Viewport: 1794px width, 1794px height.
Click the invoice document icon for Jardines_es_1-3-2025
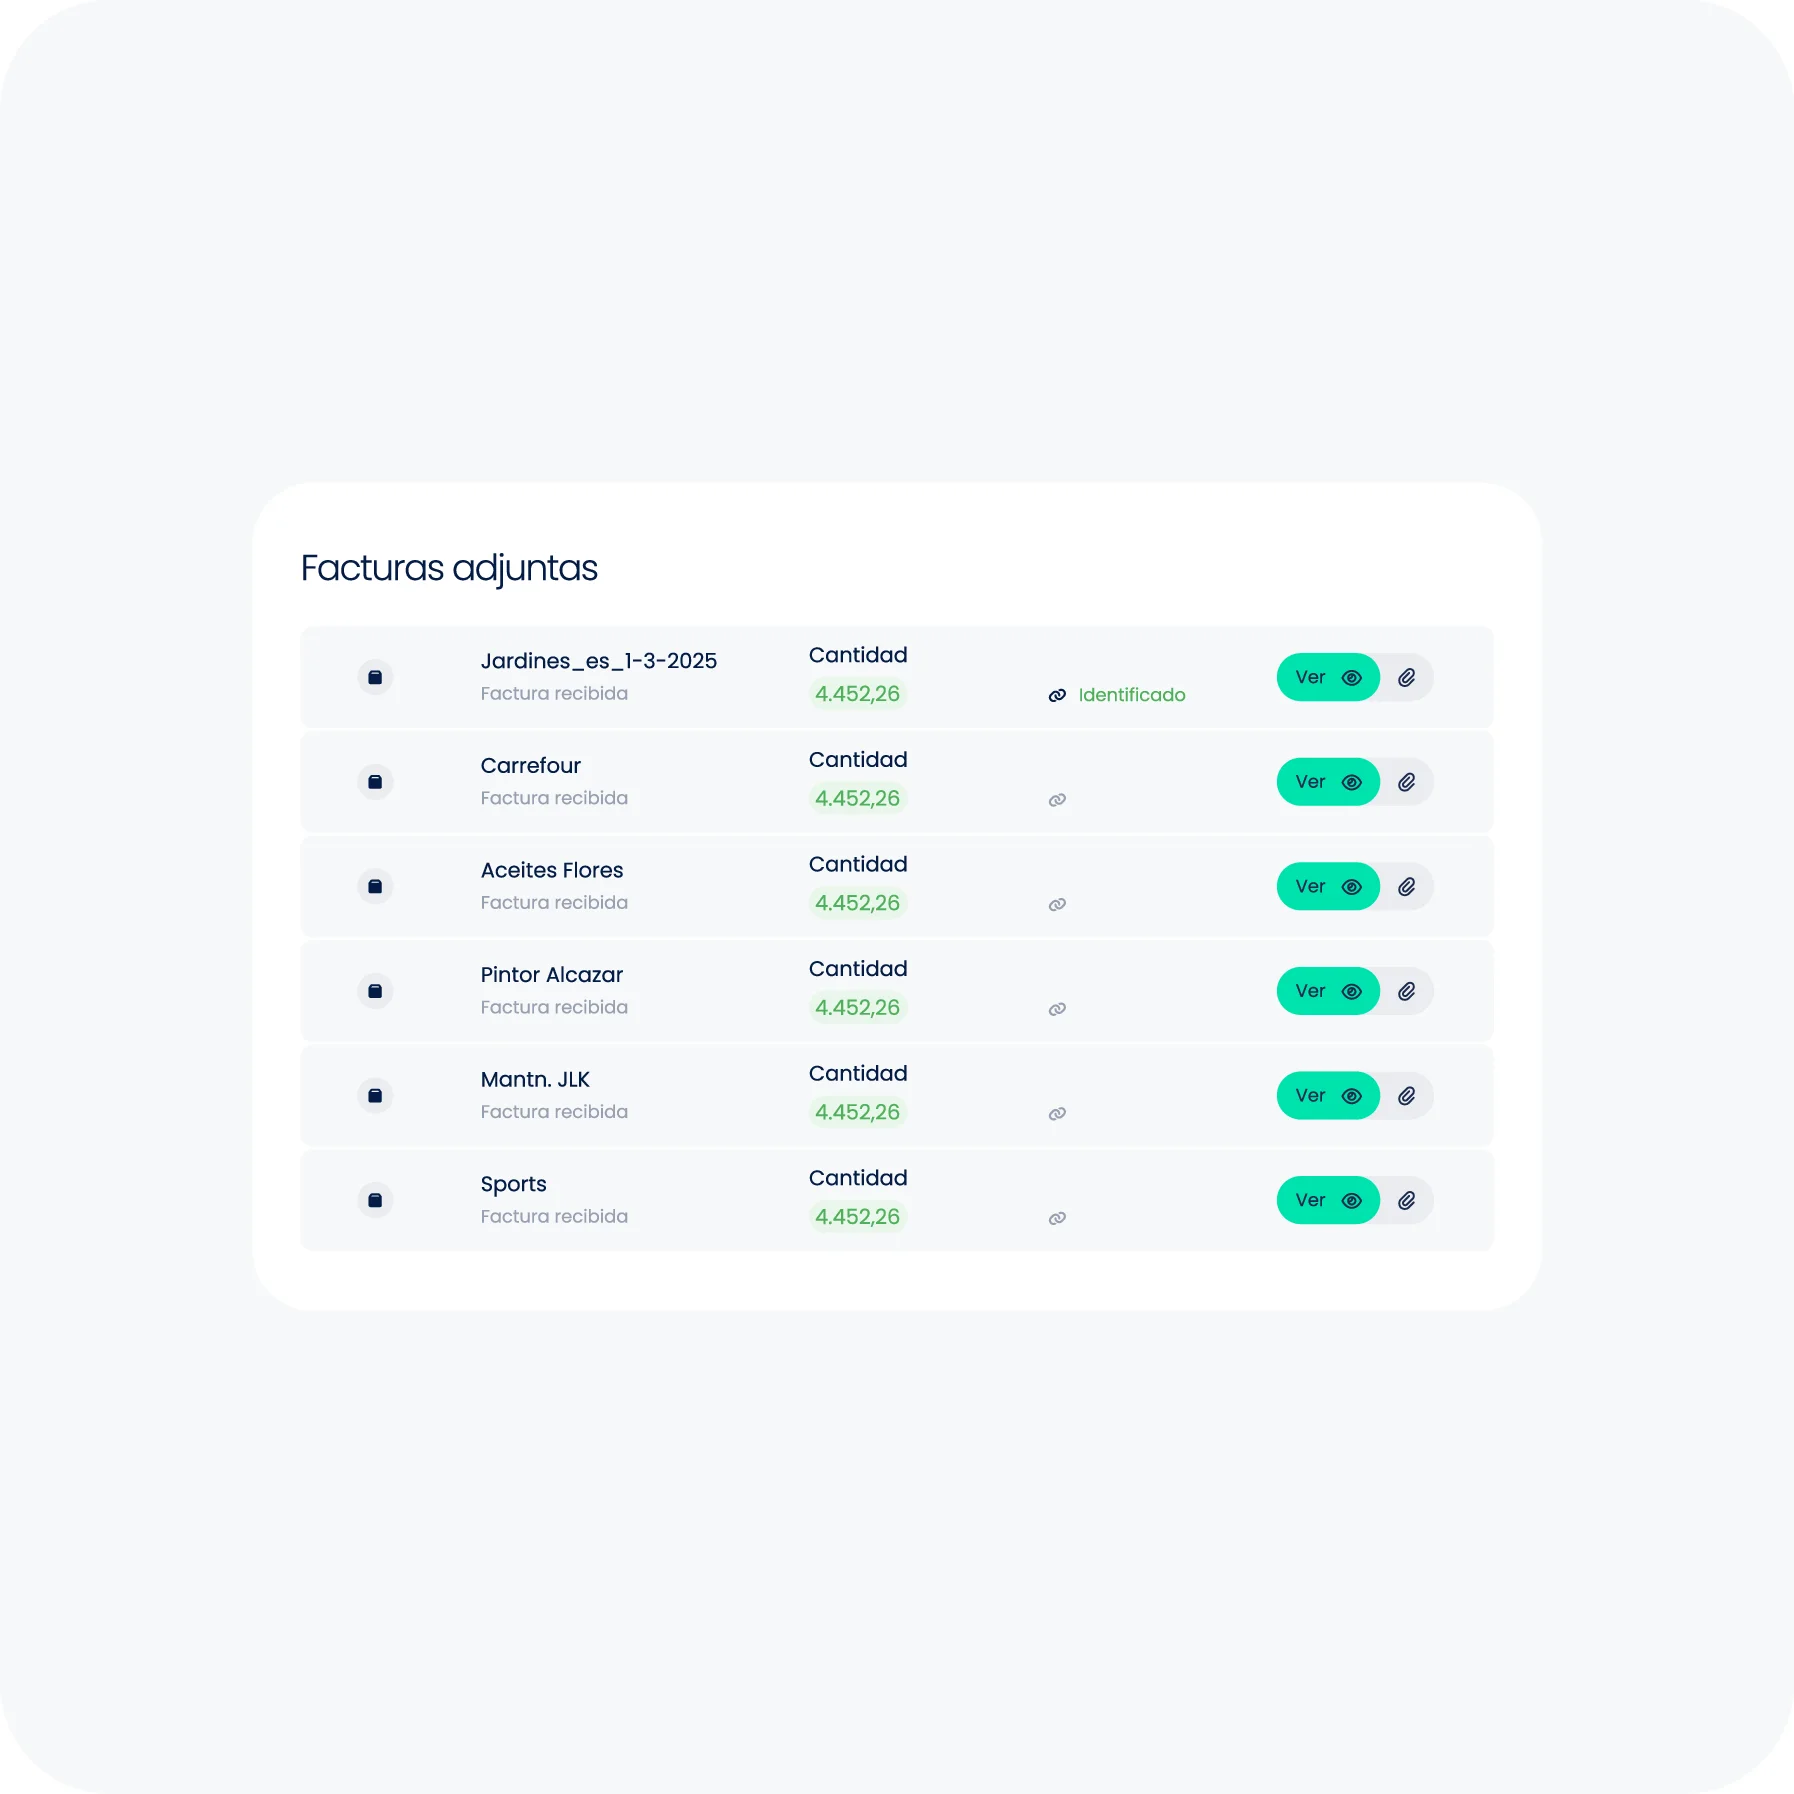coord(375,677)
